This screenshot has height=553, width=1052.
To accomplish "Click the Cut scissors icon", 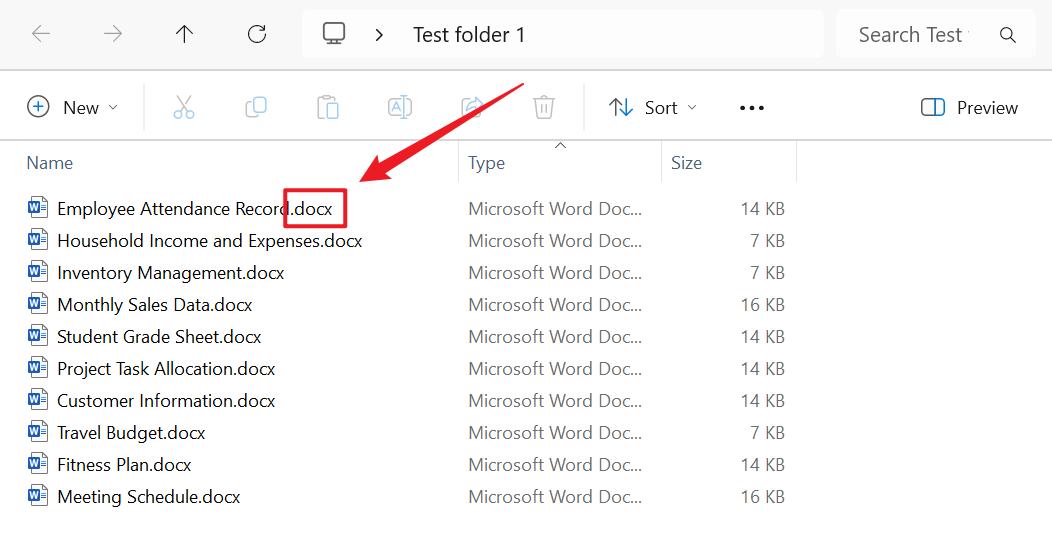I will click(x=184, y=108).
